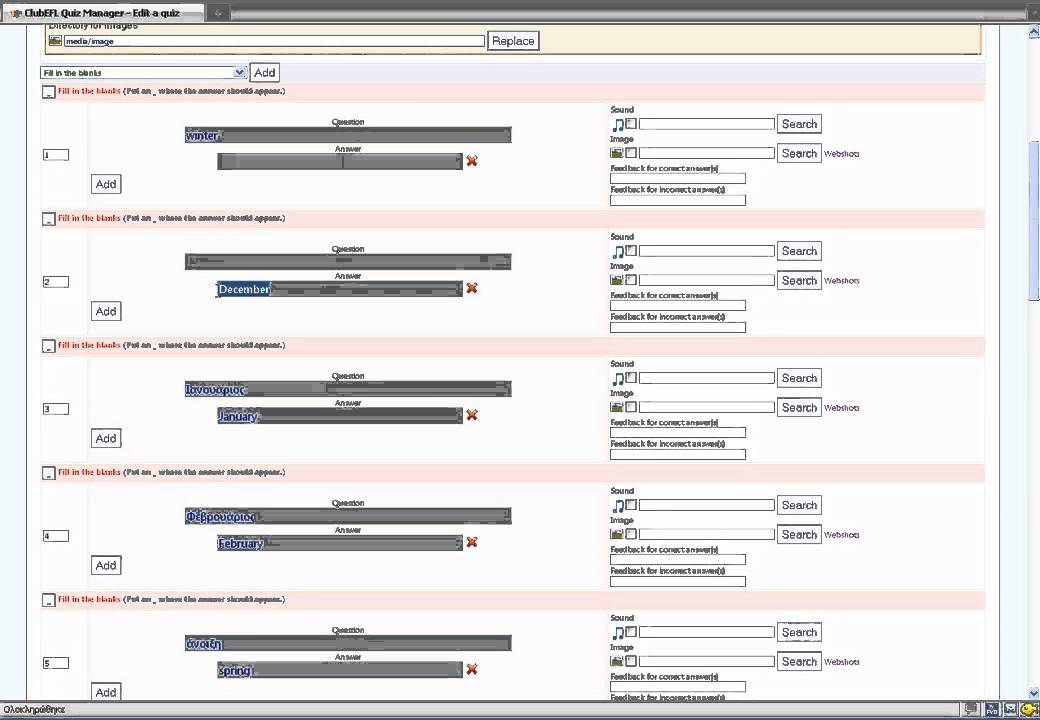Click the music note sound icon for question 3
The image size is (1040, 720).
point(618,379)
